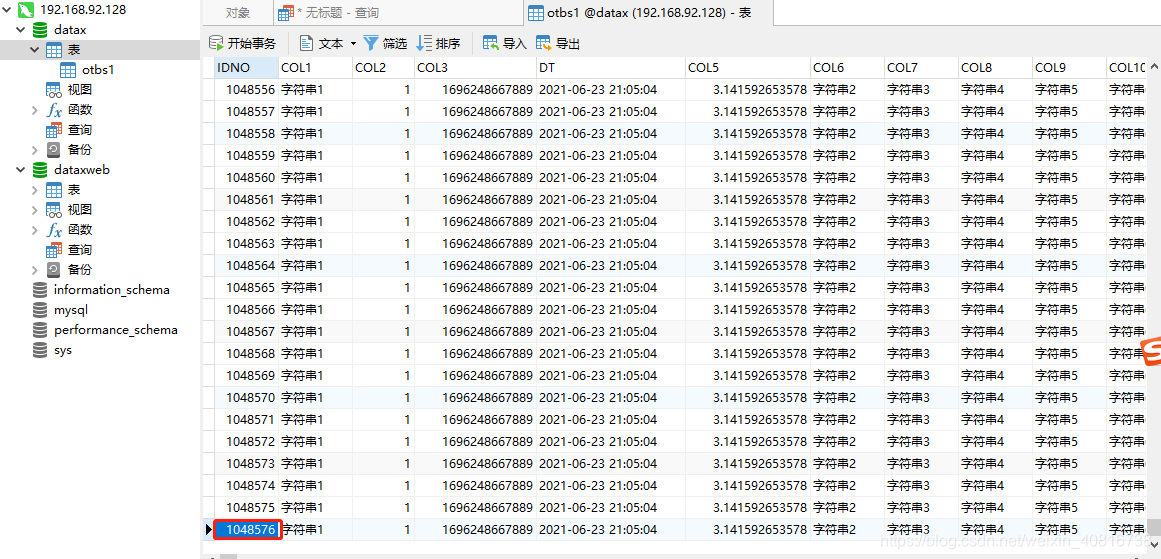Viewport: 1161px width, 559px height.
Task: Click the dataxweb database icon
Action: pyautogui.click(x=40, y=170)
